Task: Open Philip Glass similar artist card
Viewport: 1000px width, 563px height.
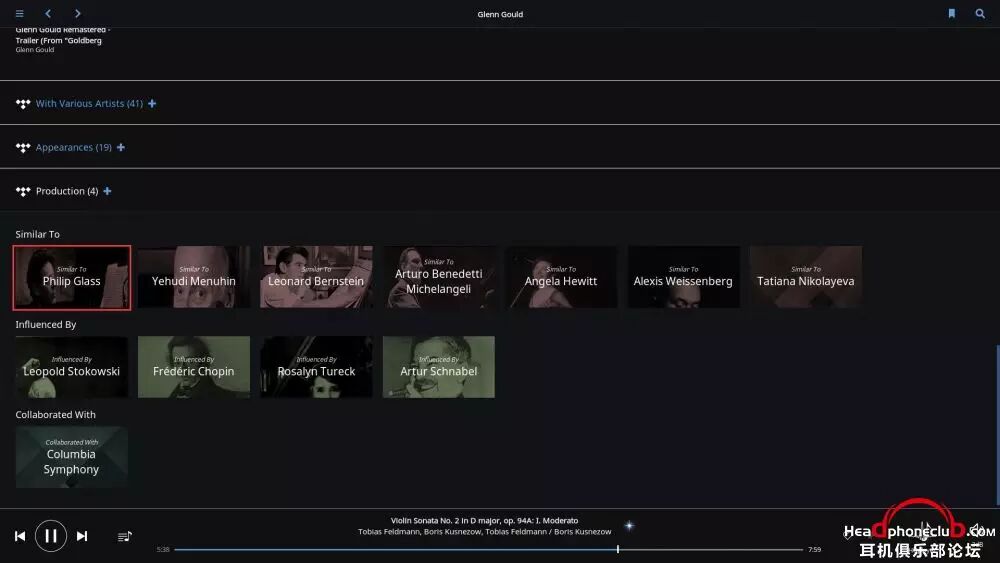Action: 71,277
